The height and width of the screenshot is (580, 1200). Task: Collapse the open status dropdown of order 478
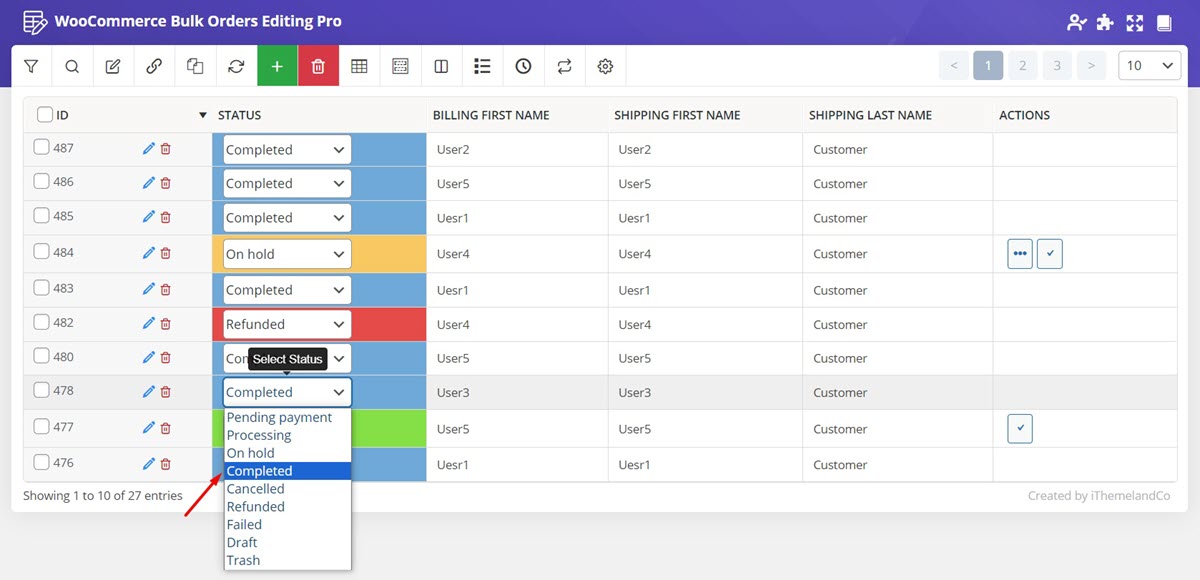coord(287,392)
